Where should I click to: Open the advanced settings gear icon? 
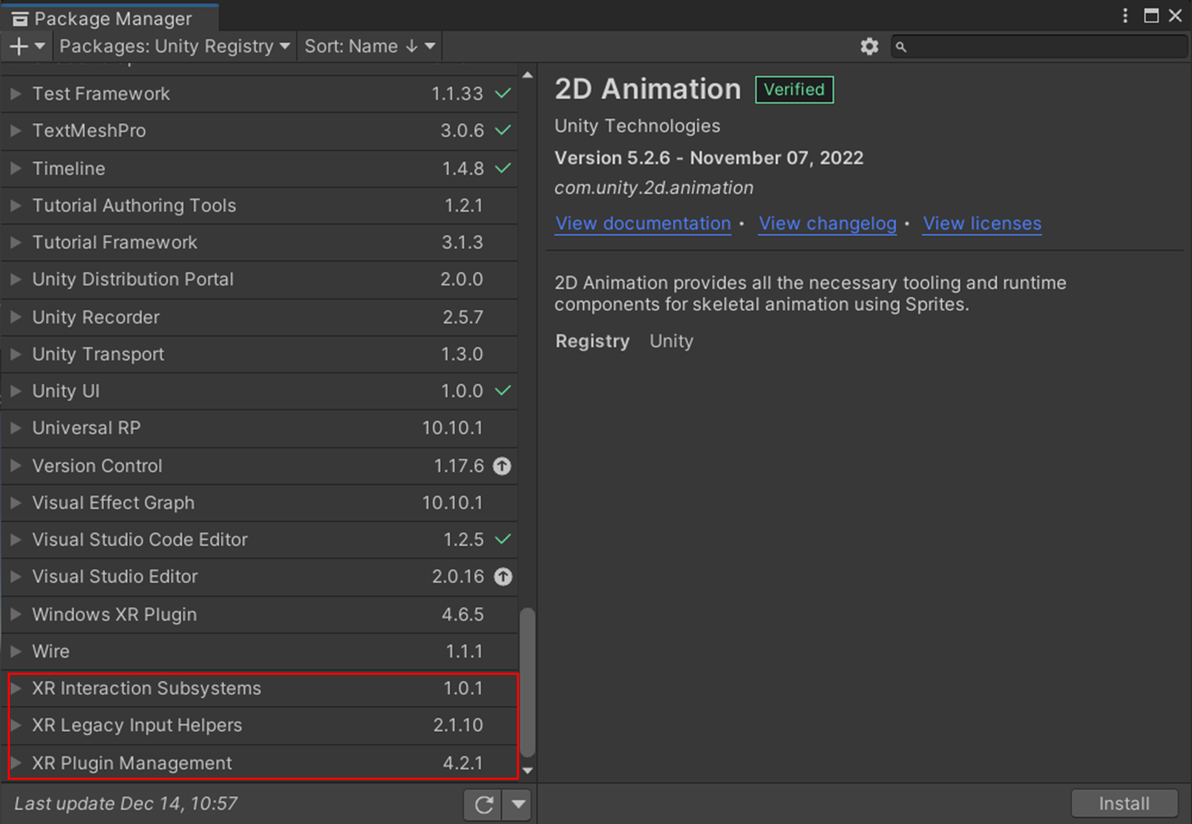(869, 46)
